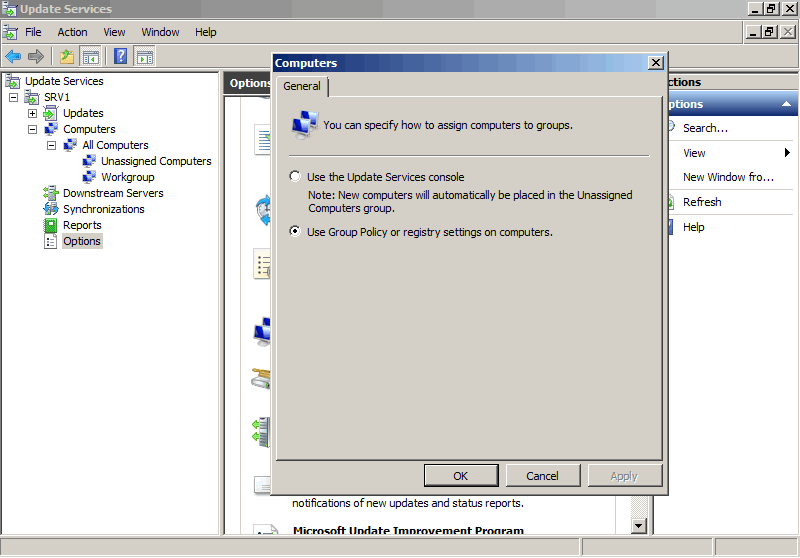The width and height of the screenshot is (800, 558).
Task: Open the Window menu
Action: (x=160, y=32)
